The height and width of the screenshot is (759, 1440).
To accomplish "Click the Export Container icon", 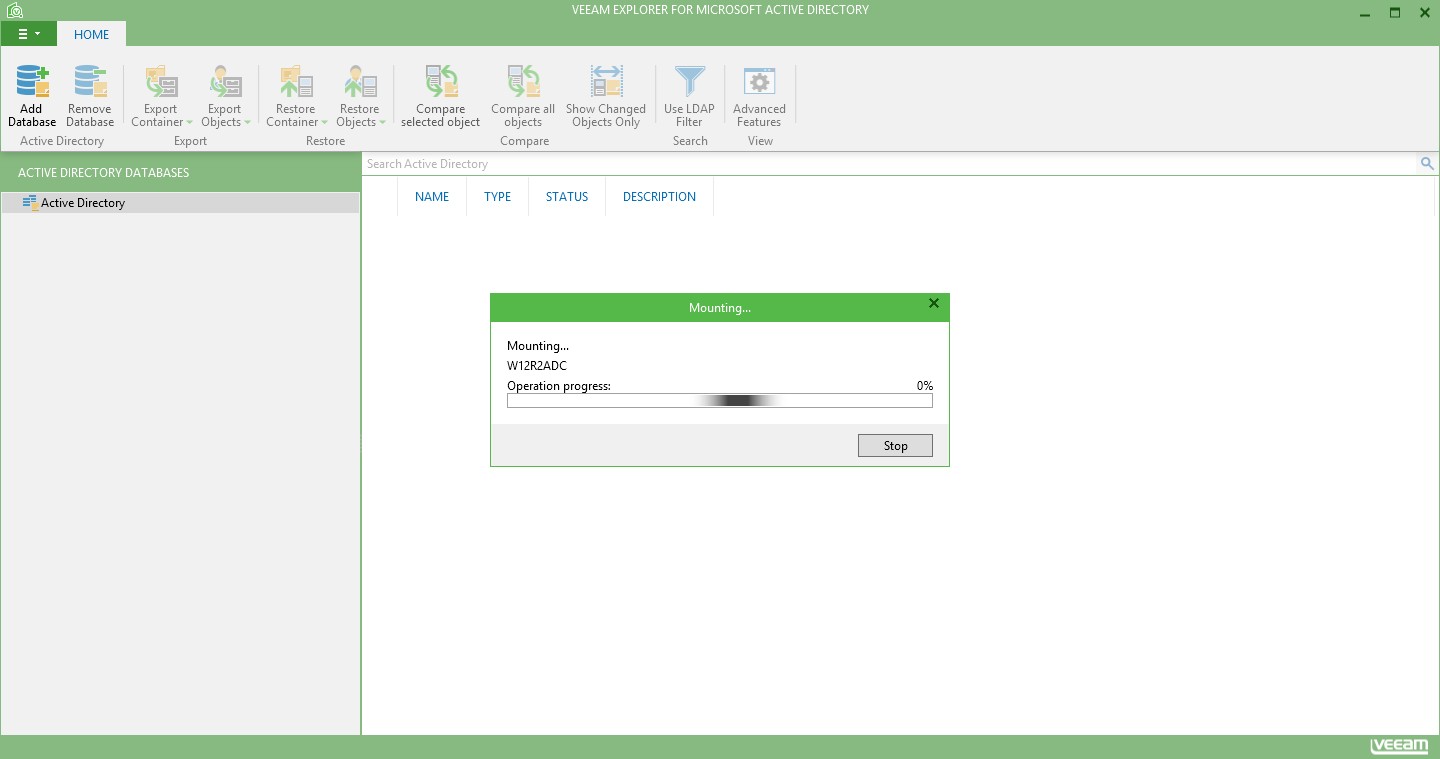I will pyautogui.click(x=160, y=81).
